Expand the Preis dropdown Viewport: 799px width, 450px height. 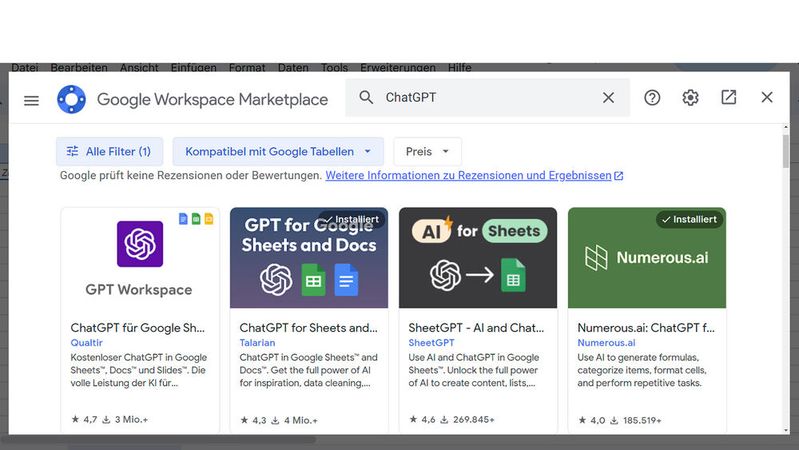[428, 151]
